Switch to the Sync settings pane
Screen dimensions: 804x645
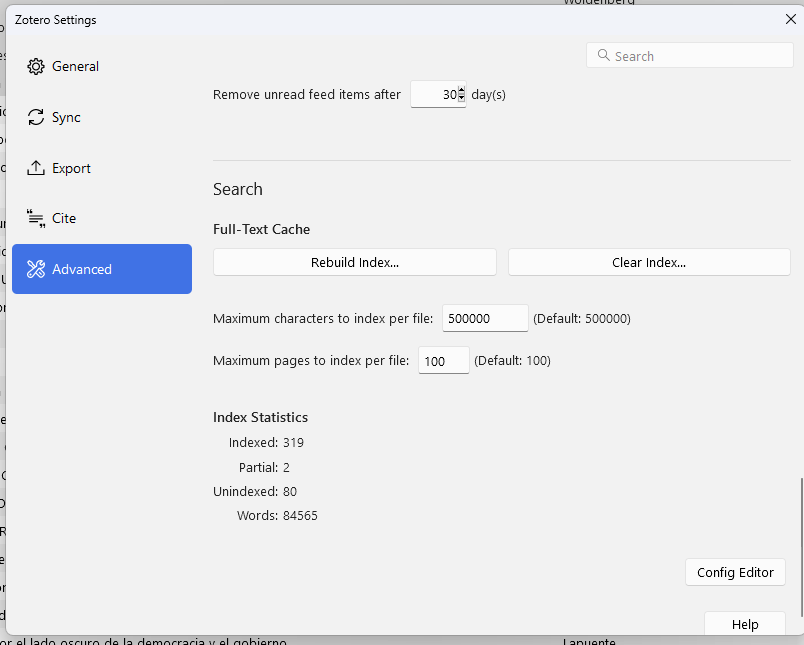[102, 117]
